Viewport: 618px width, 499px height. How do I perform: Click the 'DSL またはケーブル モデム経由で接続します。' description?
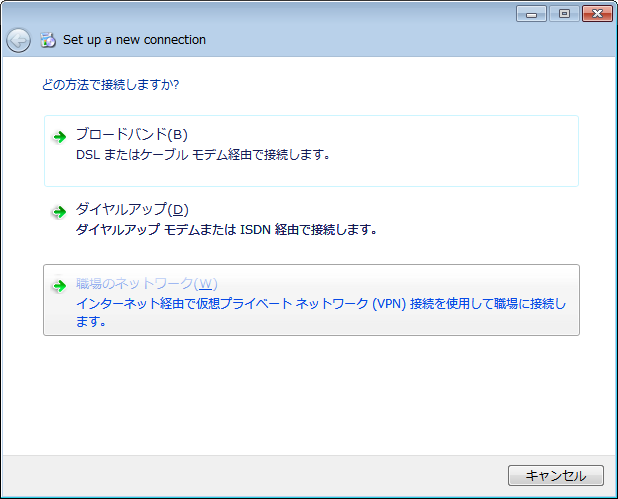point(203,155)
